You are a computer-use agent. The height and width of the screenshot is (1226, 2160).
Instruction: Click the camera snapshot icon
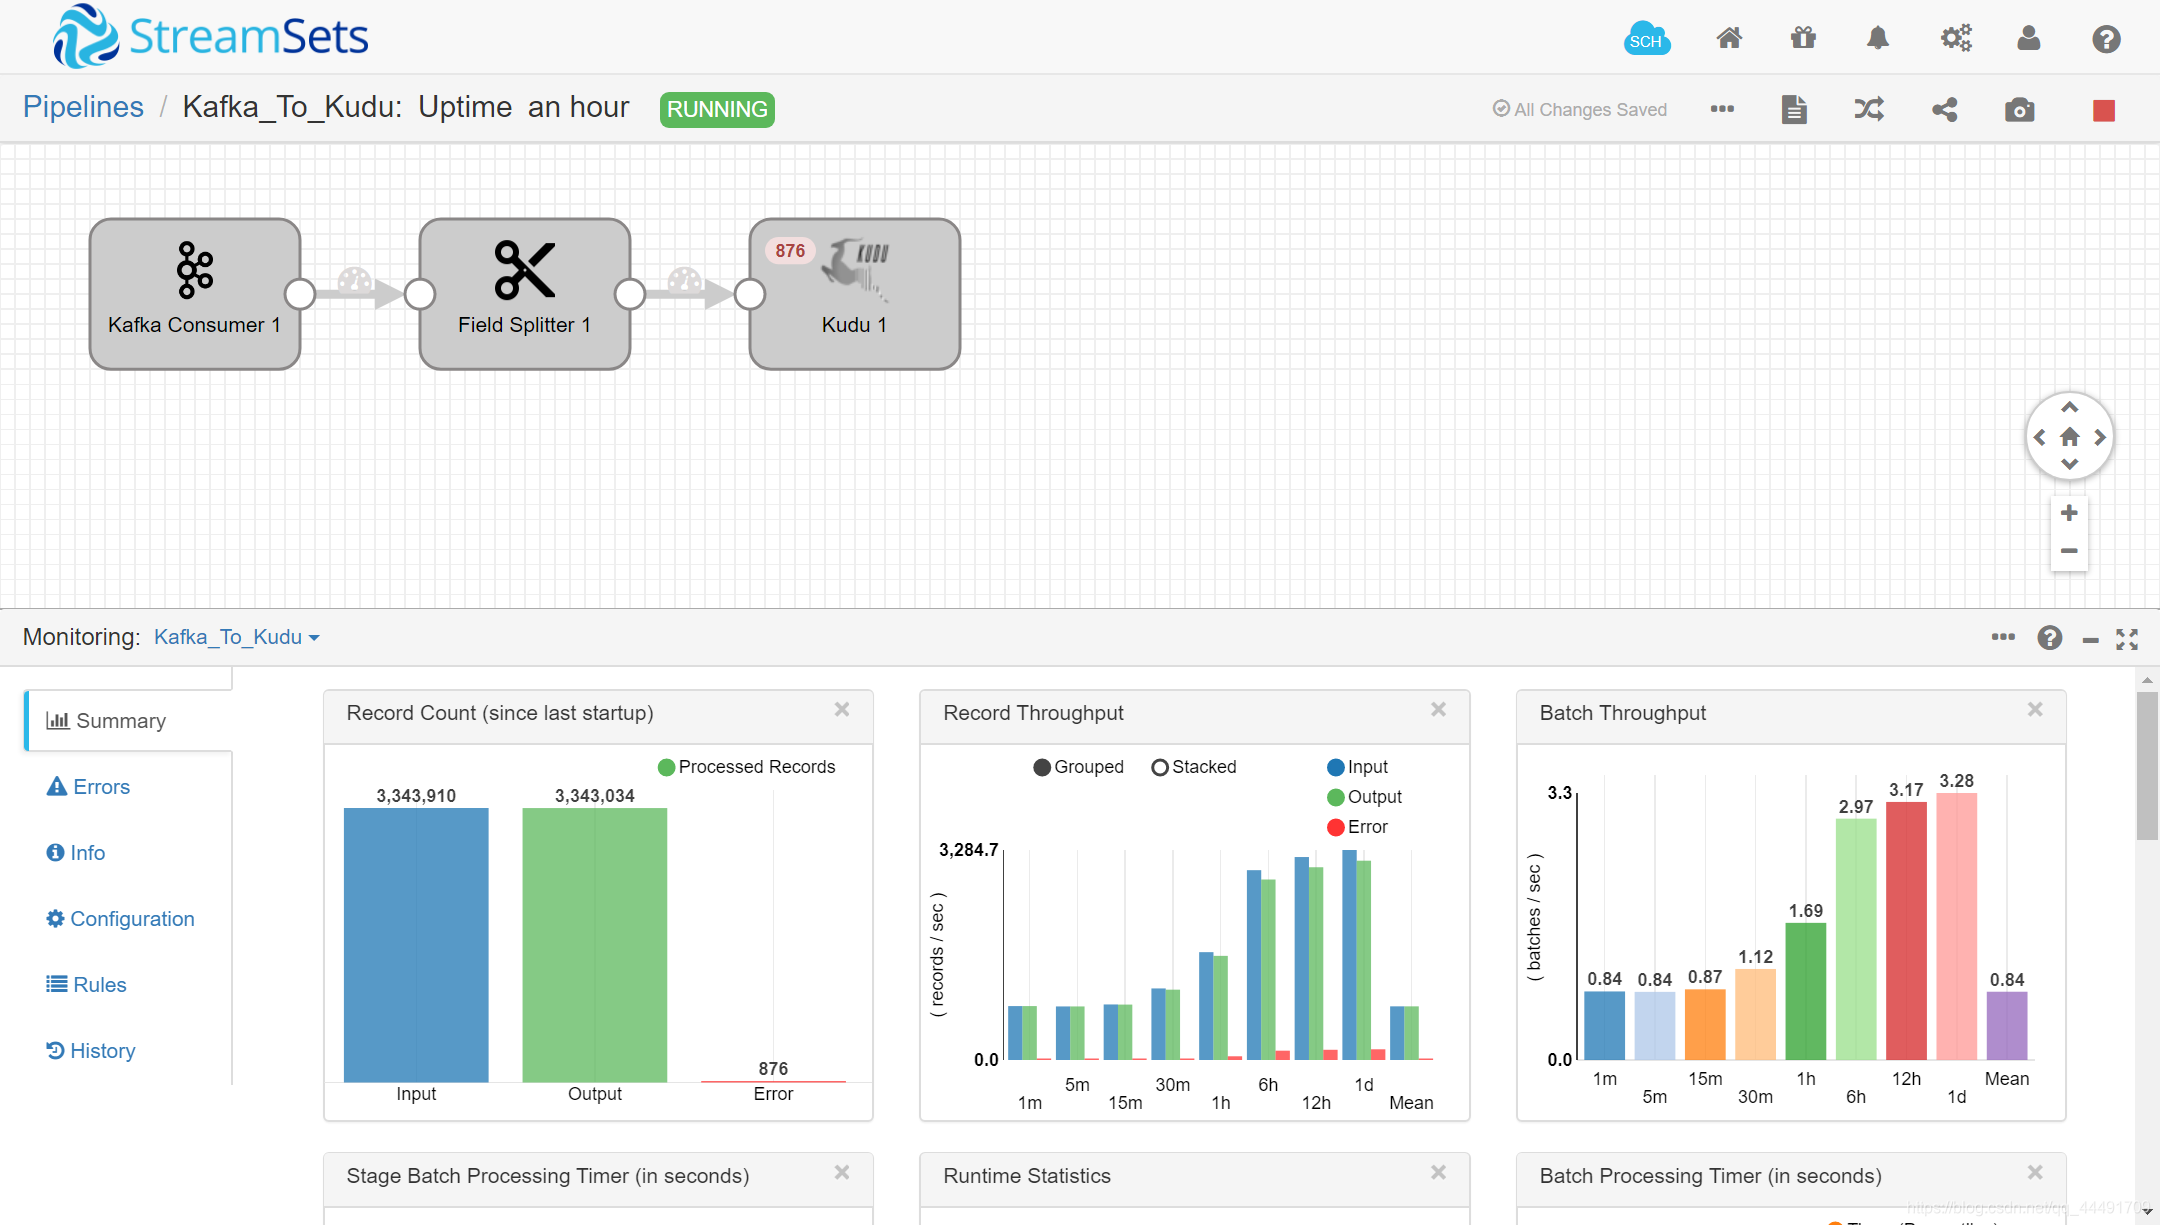click(x=2019, y=108)
